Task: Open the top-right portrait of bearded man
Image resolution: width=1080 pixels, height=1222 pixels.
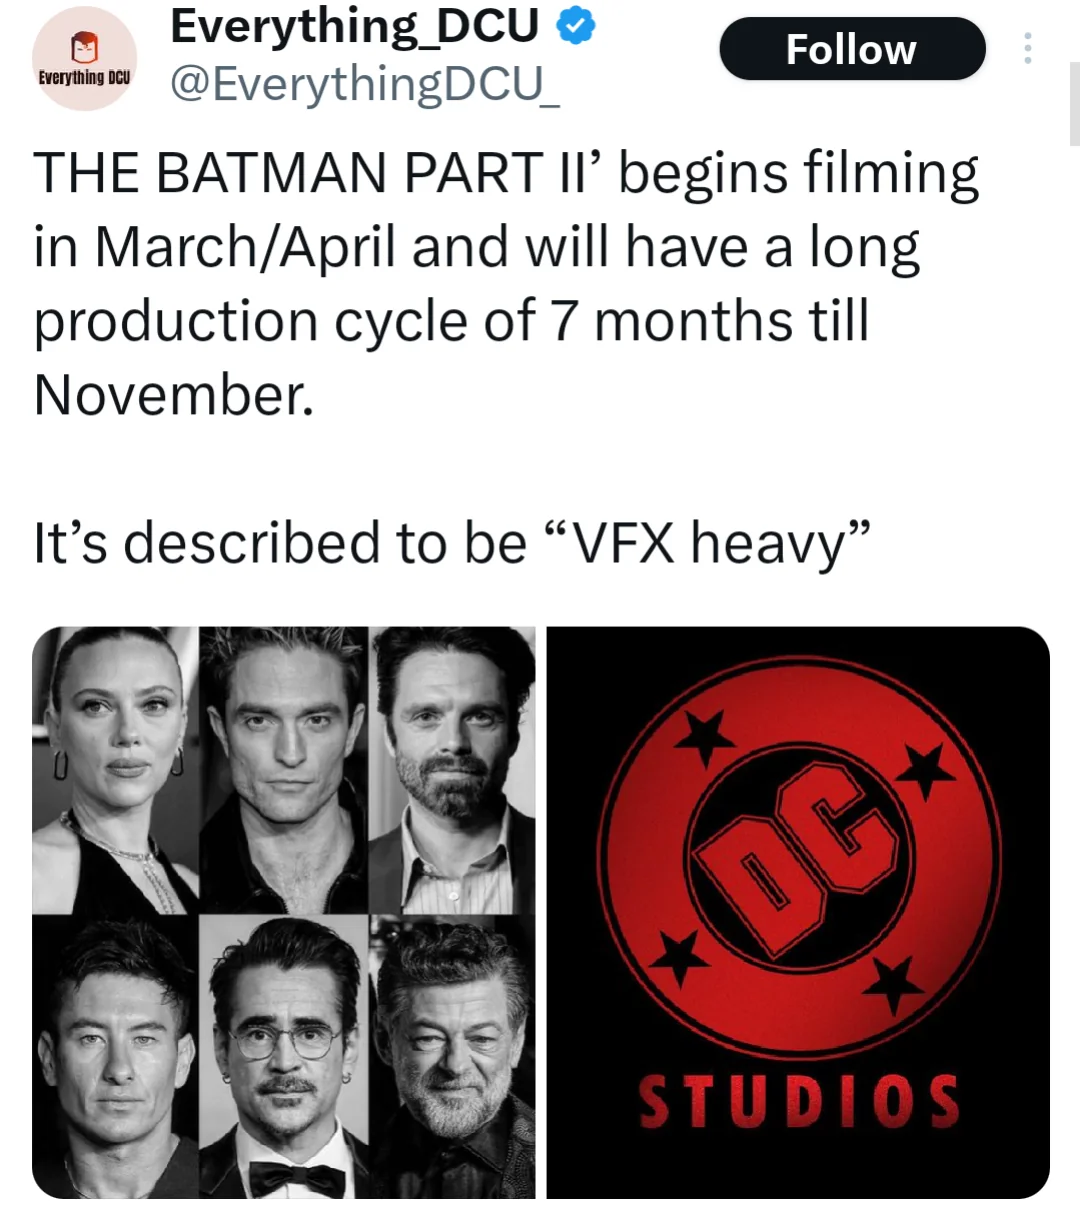Action: coord(453,768)
